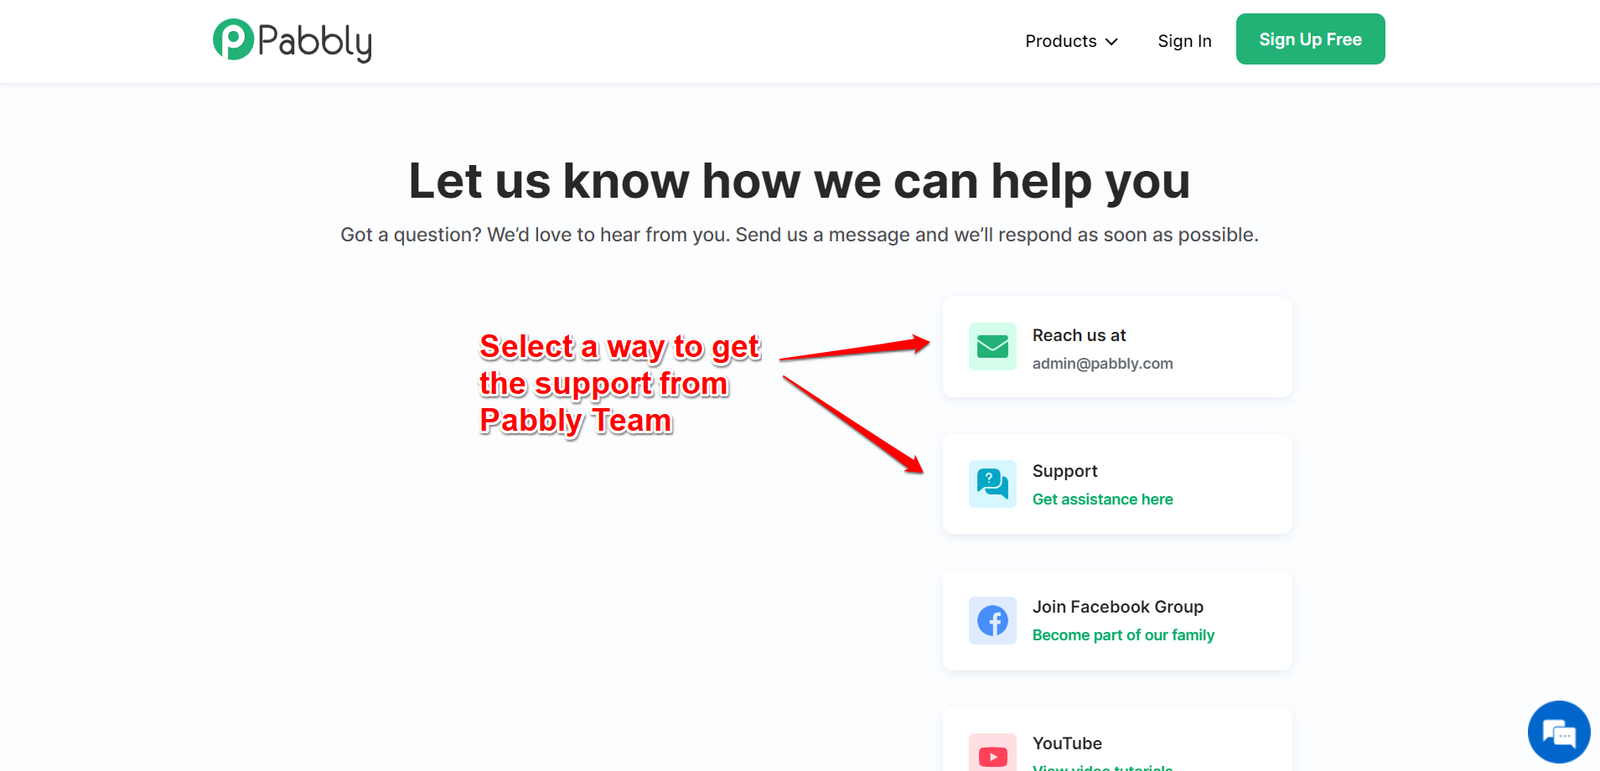Click the red annotation text about support

click(x=620, y=384)
